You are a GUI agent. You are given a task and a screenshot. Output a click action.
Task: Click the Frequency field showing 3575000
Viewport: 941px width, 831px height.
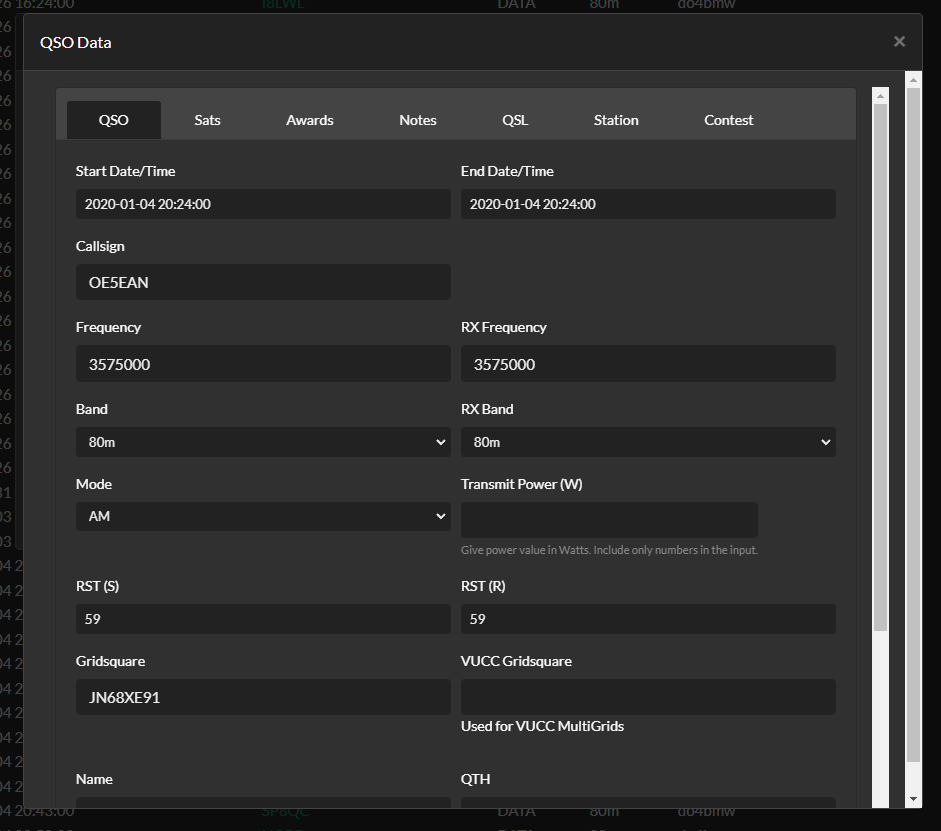tap(262, 363)
